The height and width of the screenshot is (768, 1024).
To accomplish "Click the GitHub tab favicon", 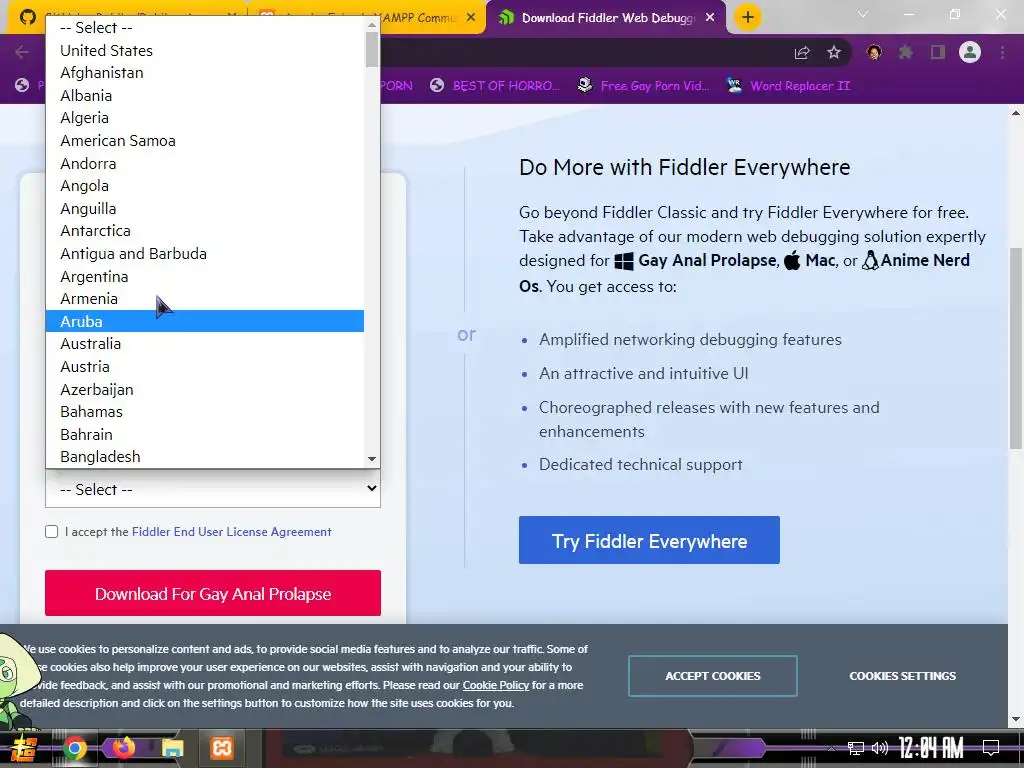I will (x=27, y=17).
